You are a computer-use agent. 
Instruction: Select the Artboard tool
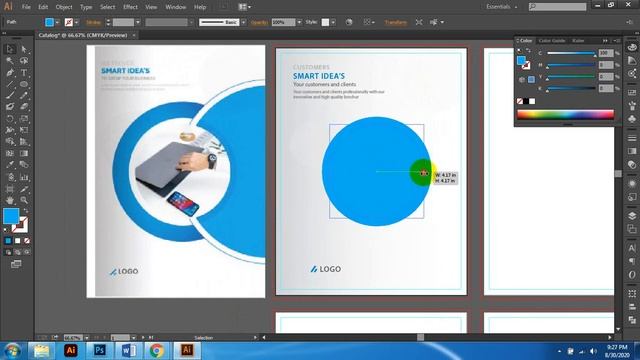(x=10, y=189)
